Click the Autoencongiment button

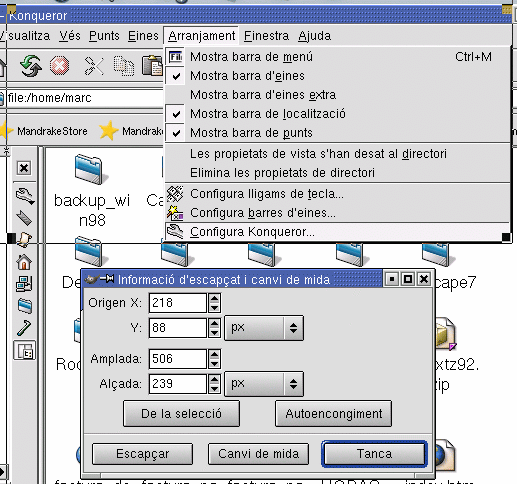click(x=333, y=414)
